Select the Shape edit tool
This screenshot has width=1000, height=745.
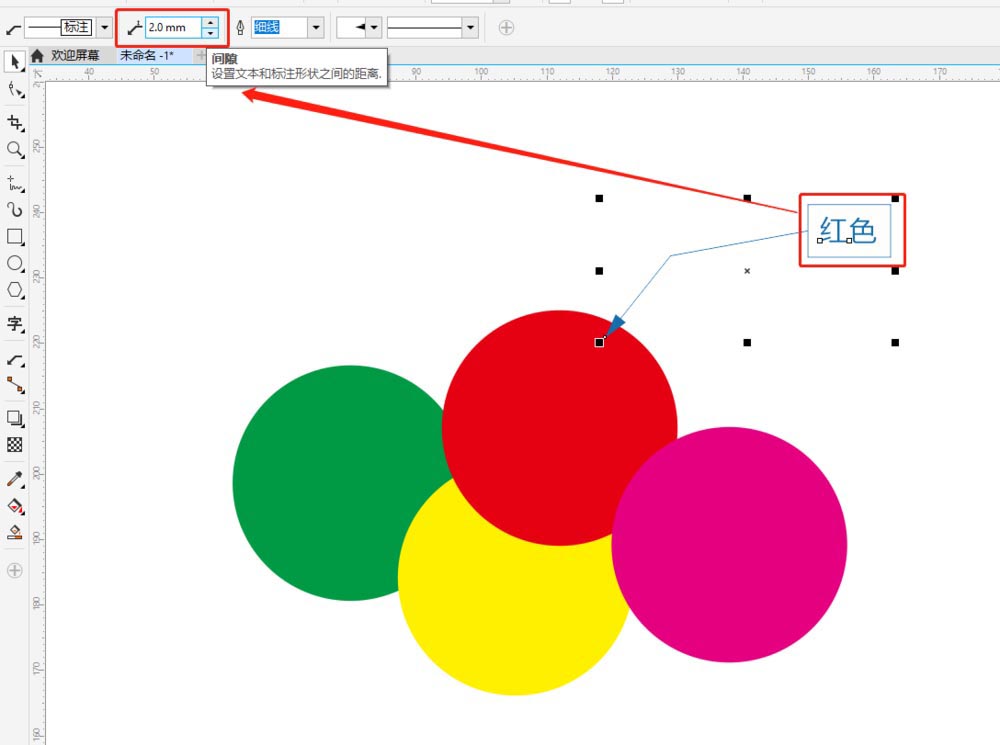coord(15,91)
